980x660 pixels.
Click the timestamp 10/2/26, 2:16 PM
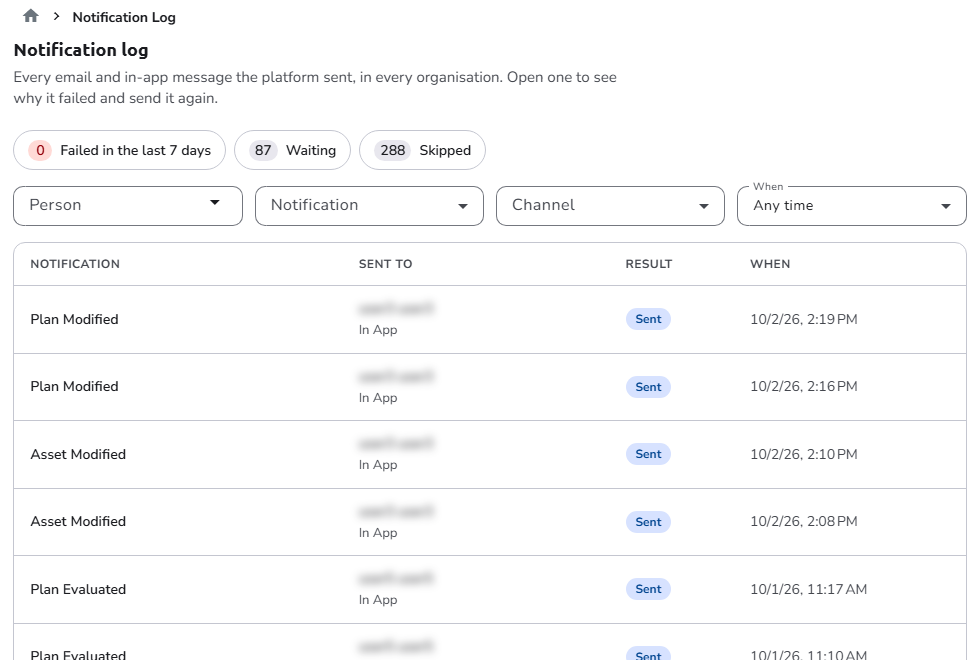(x=804, y=387)
